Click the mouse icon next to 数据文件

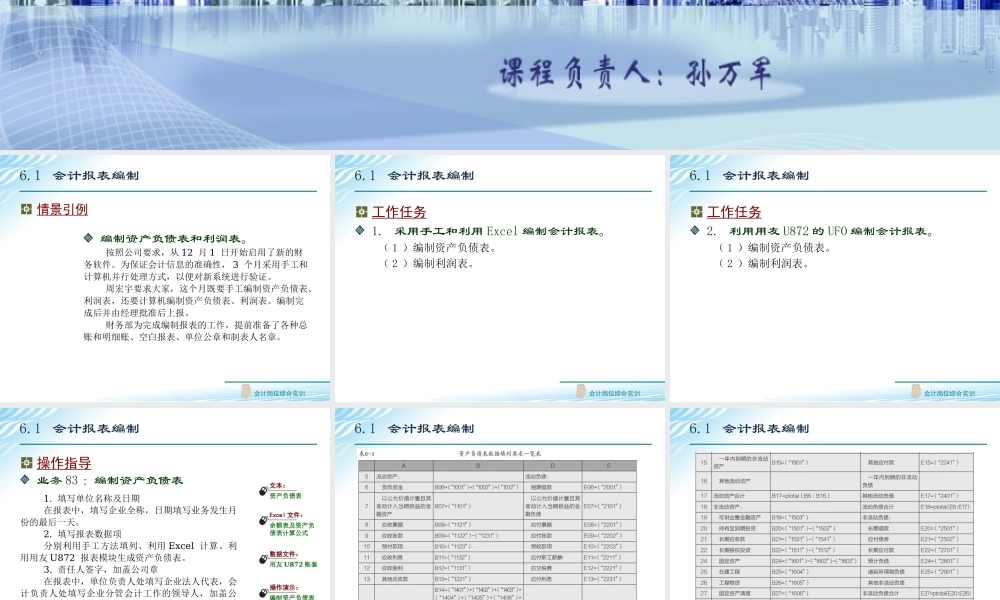pyautogui.click(x=263, y=559)
